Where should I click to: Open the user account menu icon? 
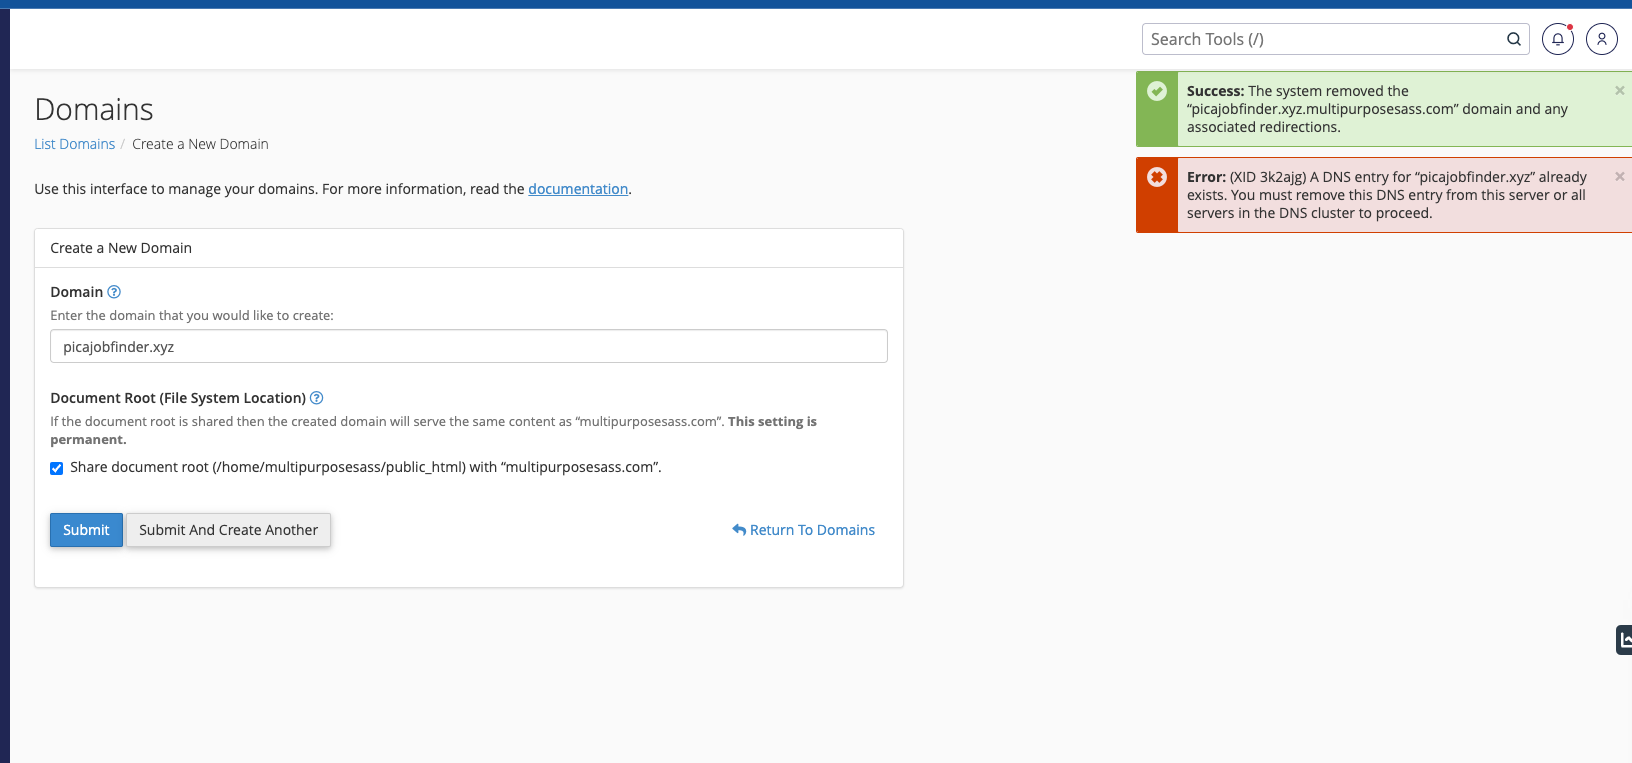1602,39
